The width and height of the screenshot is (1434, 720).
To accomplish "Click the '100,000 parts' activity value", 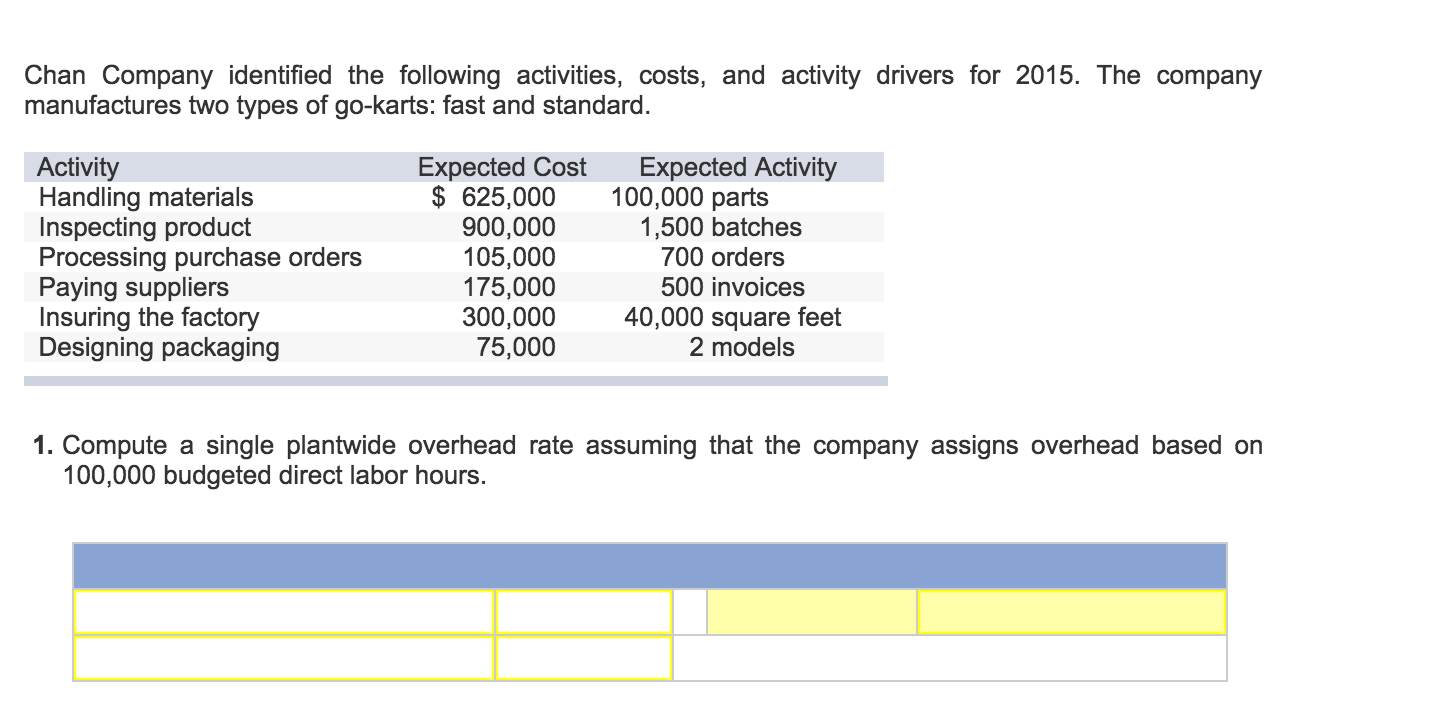I will pyautogui.click(x=690, y=197).
